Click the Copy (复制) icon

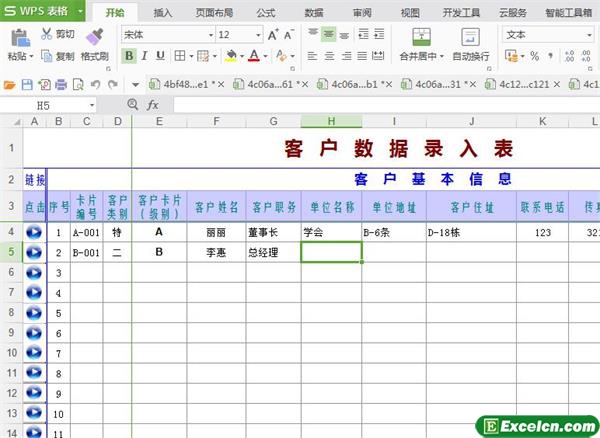[46, 56]
